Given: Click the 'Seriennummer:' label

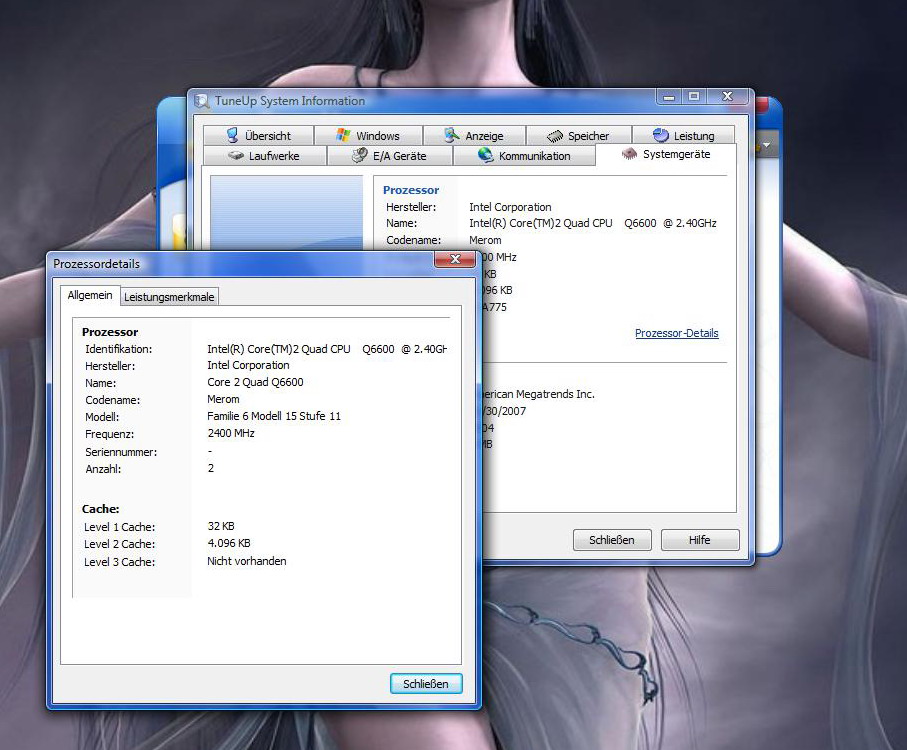Looking at the screenshot, I should coord(121,452).
